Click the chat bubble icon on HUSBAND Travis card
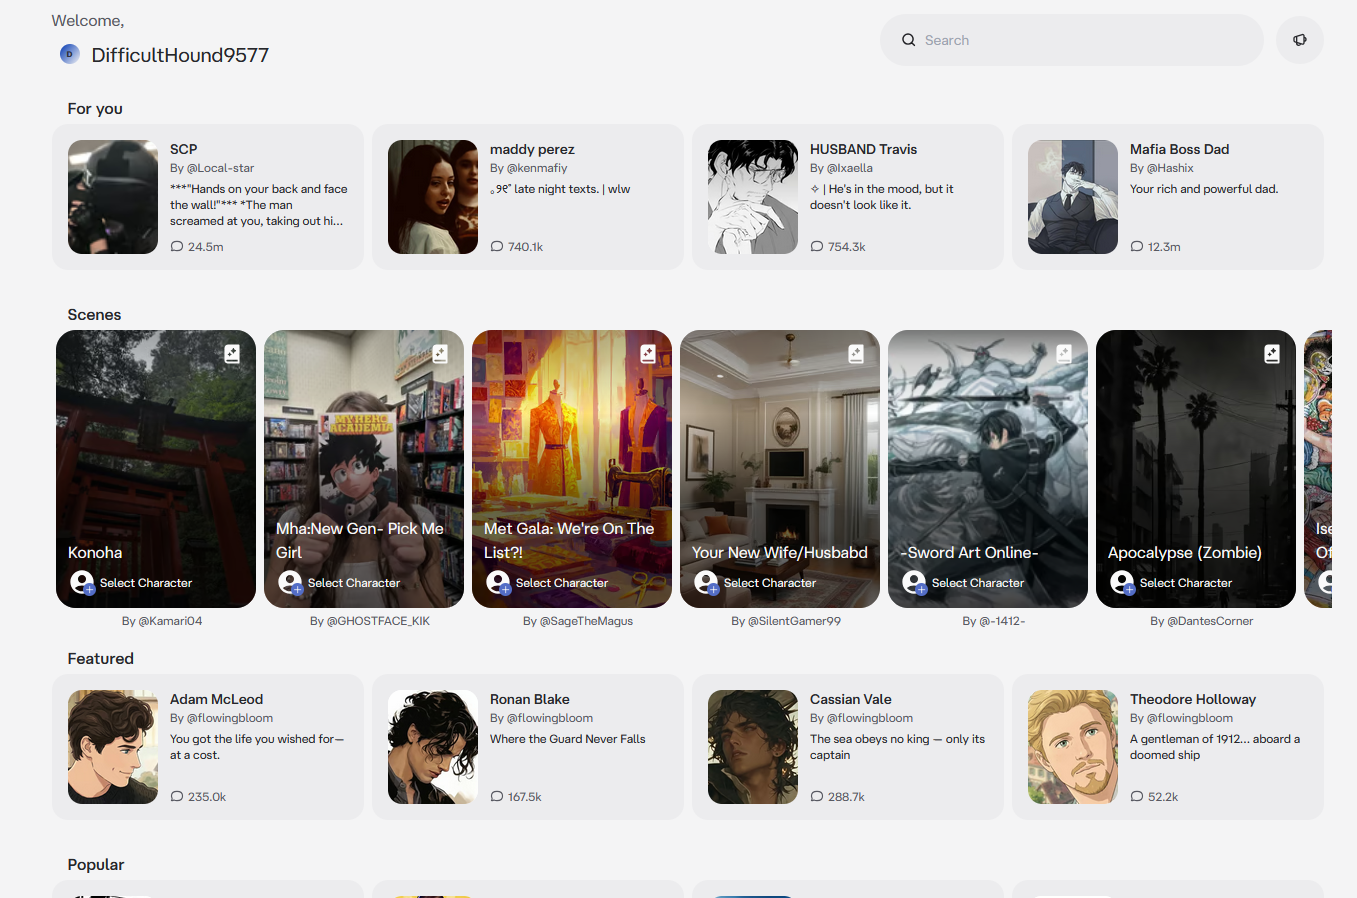 (x=817, y=247)
